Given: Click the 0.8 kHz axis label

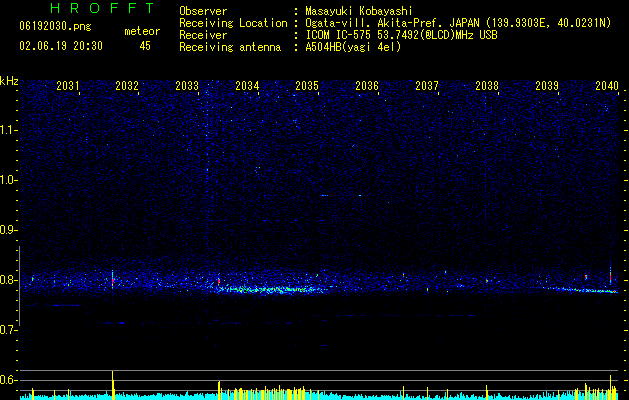Looking at the screenshot, I should (8, 280).
